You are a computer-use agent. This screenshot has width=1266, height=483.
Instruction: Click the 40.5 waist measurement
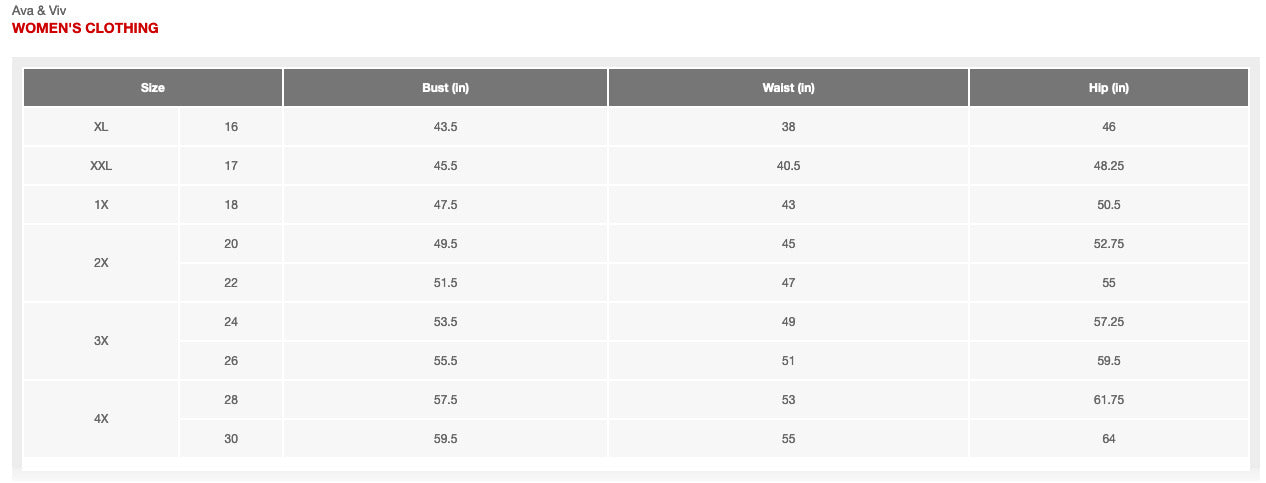point(788,166)
